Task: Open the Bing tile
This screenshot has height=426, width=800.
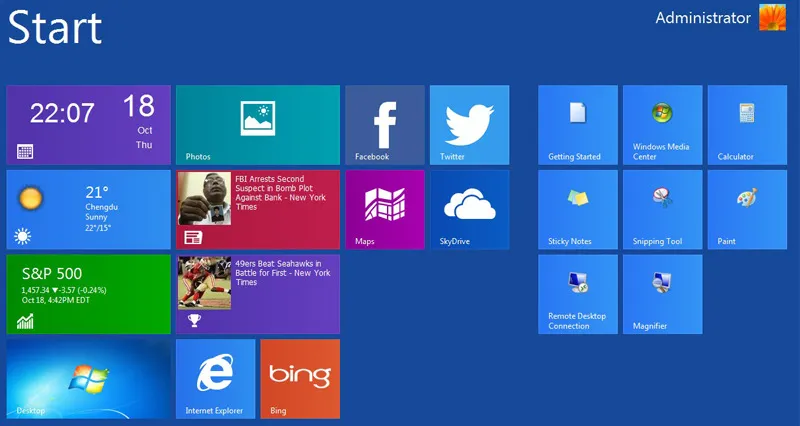Action: [x=299, y=378]
